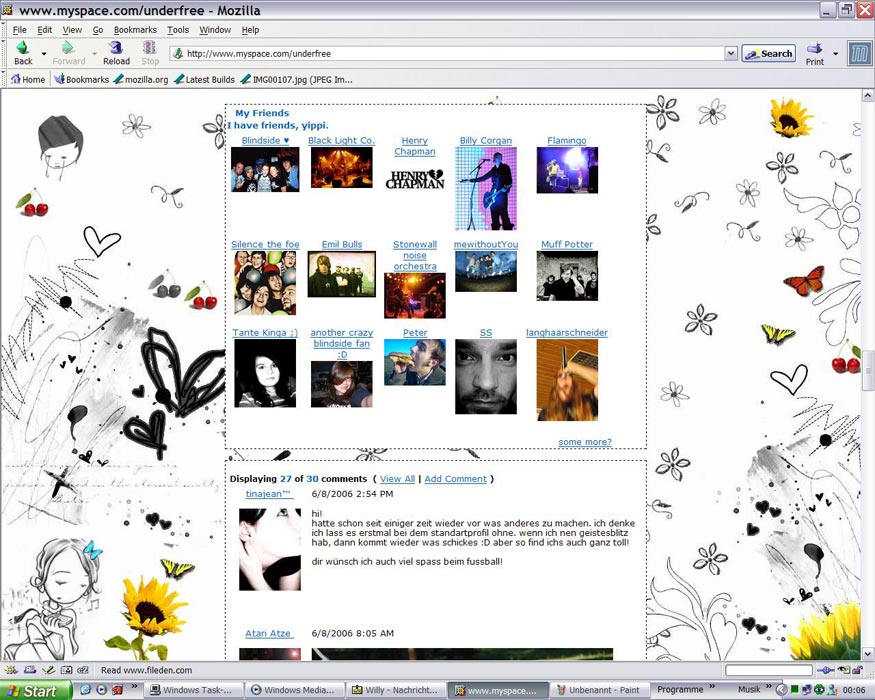Image resolution: width=875 pixels, height=700 pixels.
Task: Go back with the Back button
Action: coord(23,53)
